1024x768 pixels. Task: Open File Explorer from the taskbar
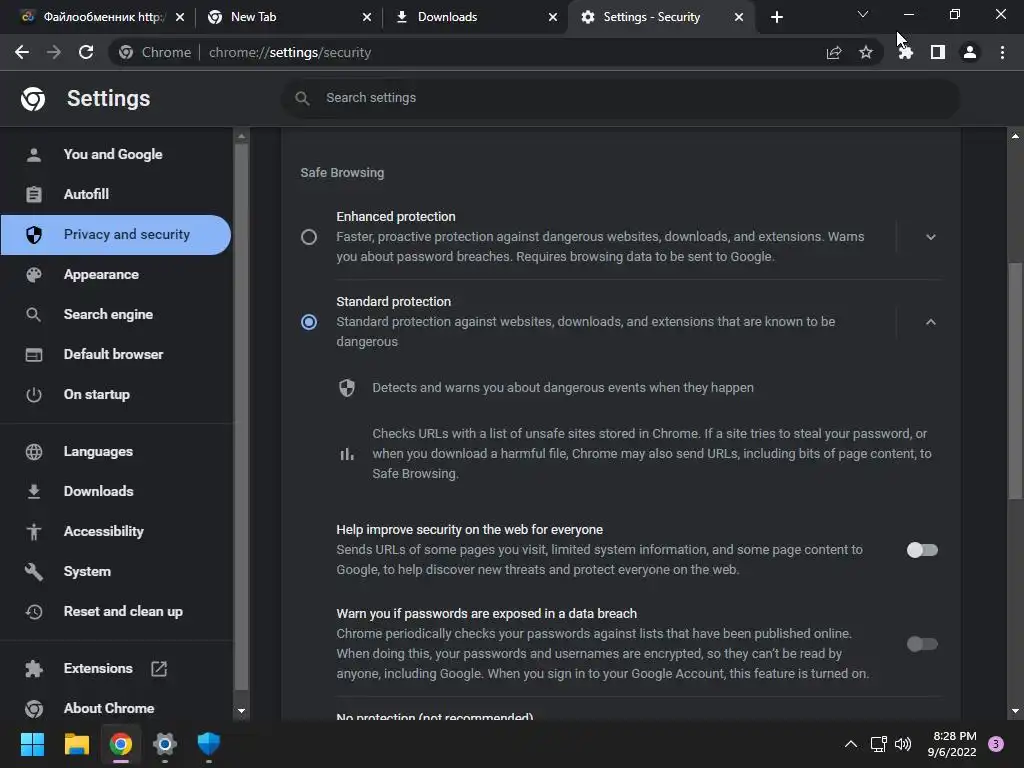(x=76, y=744)
